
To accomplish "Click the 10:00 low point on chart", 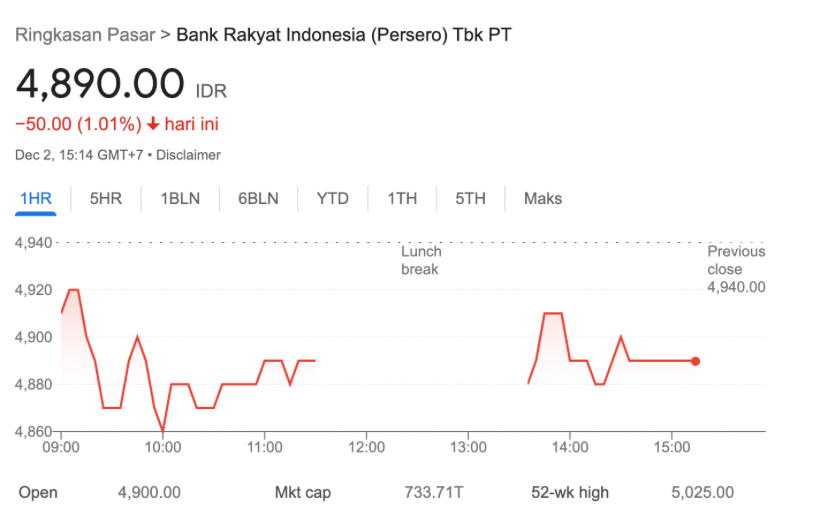I will pos(163,430).
